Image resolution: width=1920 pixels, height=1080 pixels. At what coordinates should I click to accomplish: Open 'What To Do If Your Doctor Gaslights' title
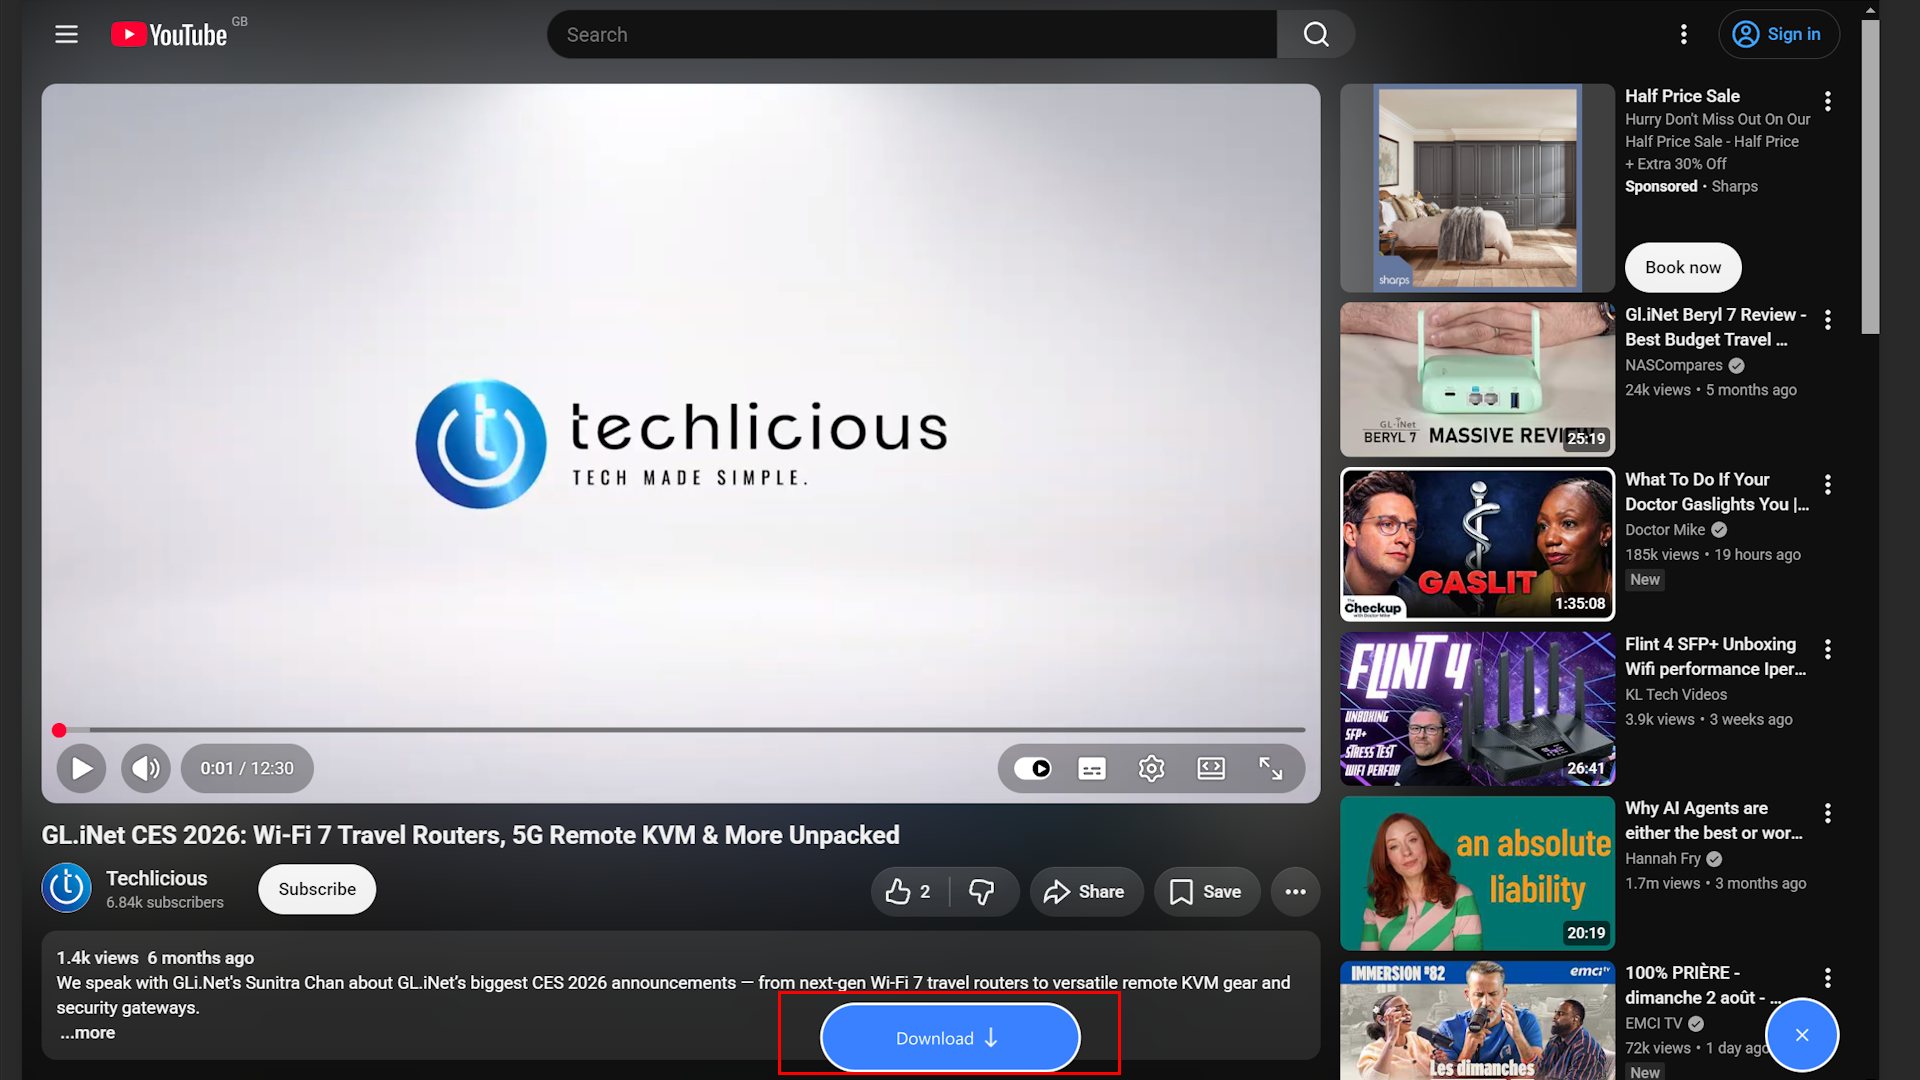[x=1717, y=492]
